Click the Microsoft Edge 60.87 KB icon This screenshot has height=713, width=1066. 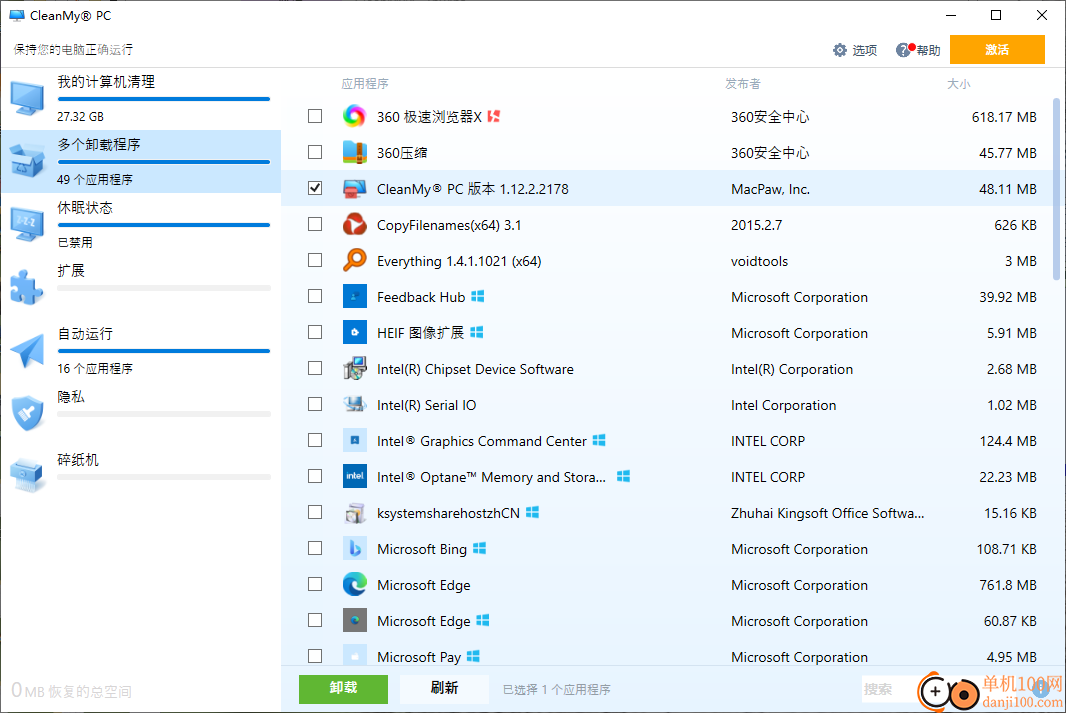(x=354, y=621)
